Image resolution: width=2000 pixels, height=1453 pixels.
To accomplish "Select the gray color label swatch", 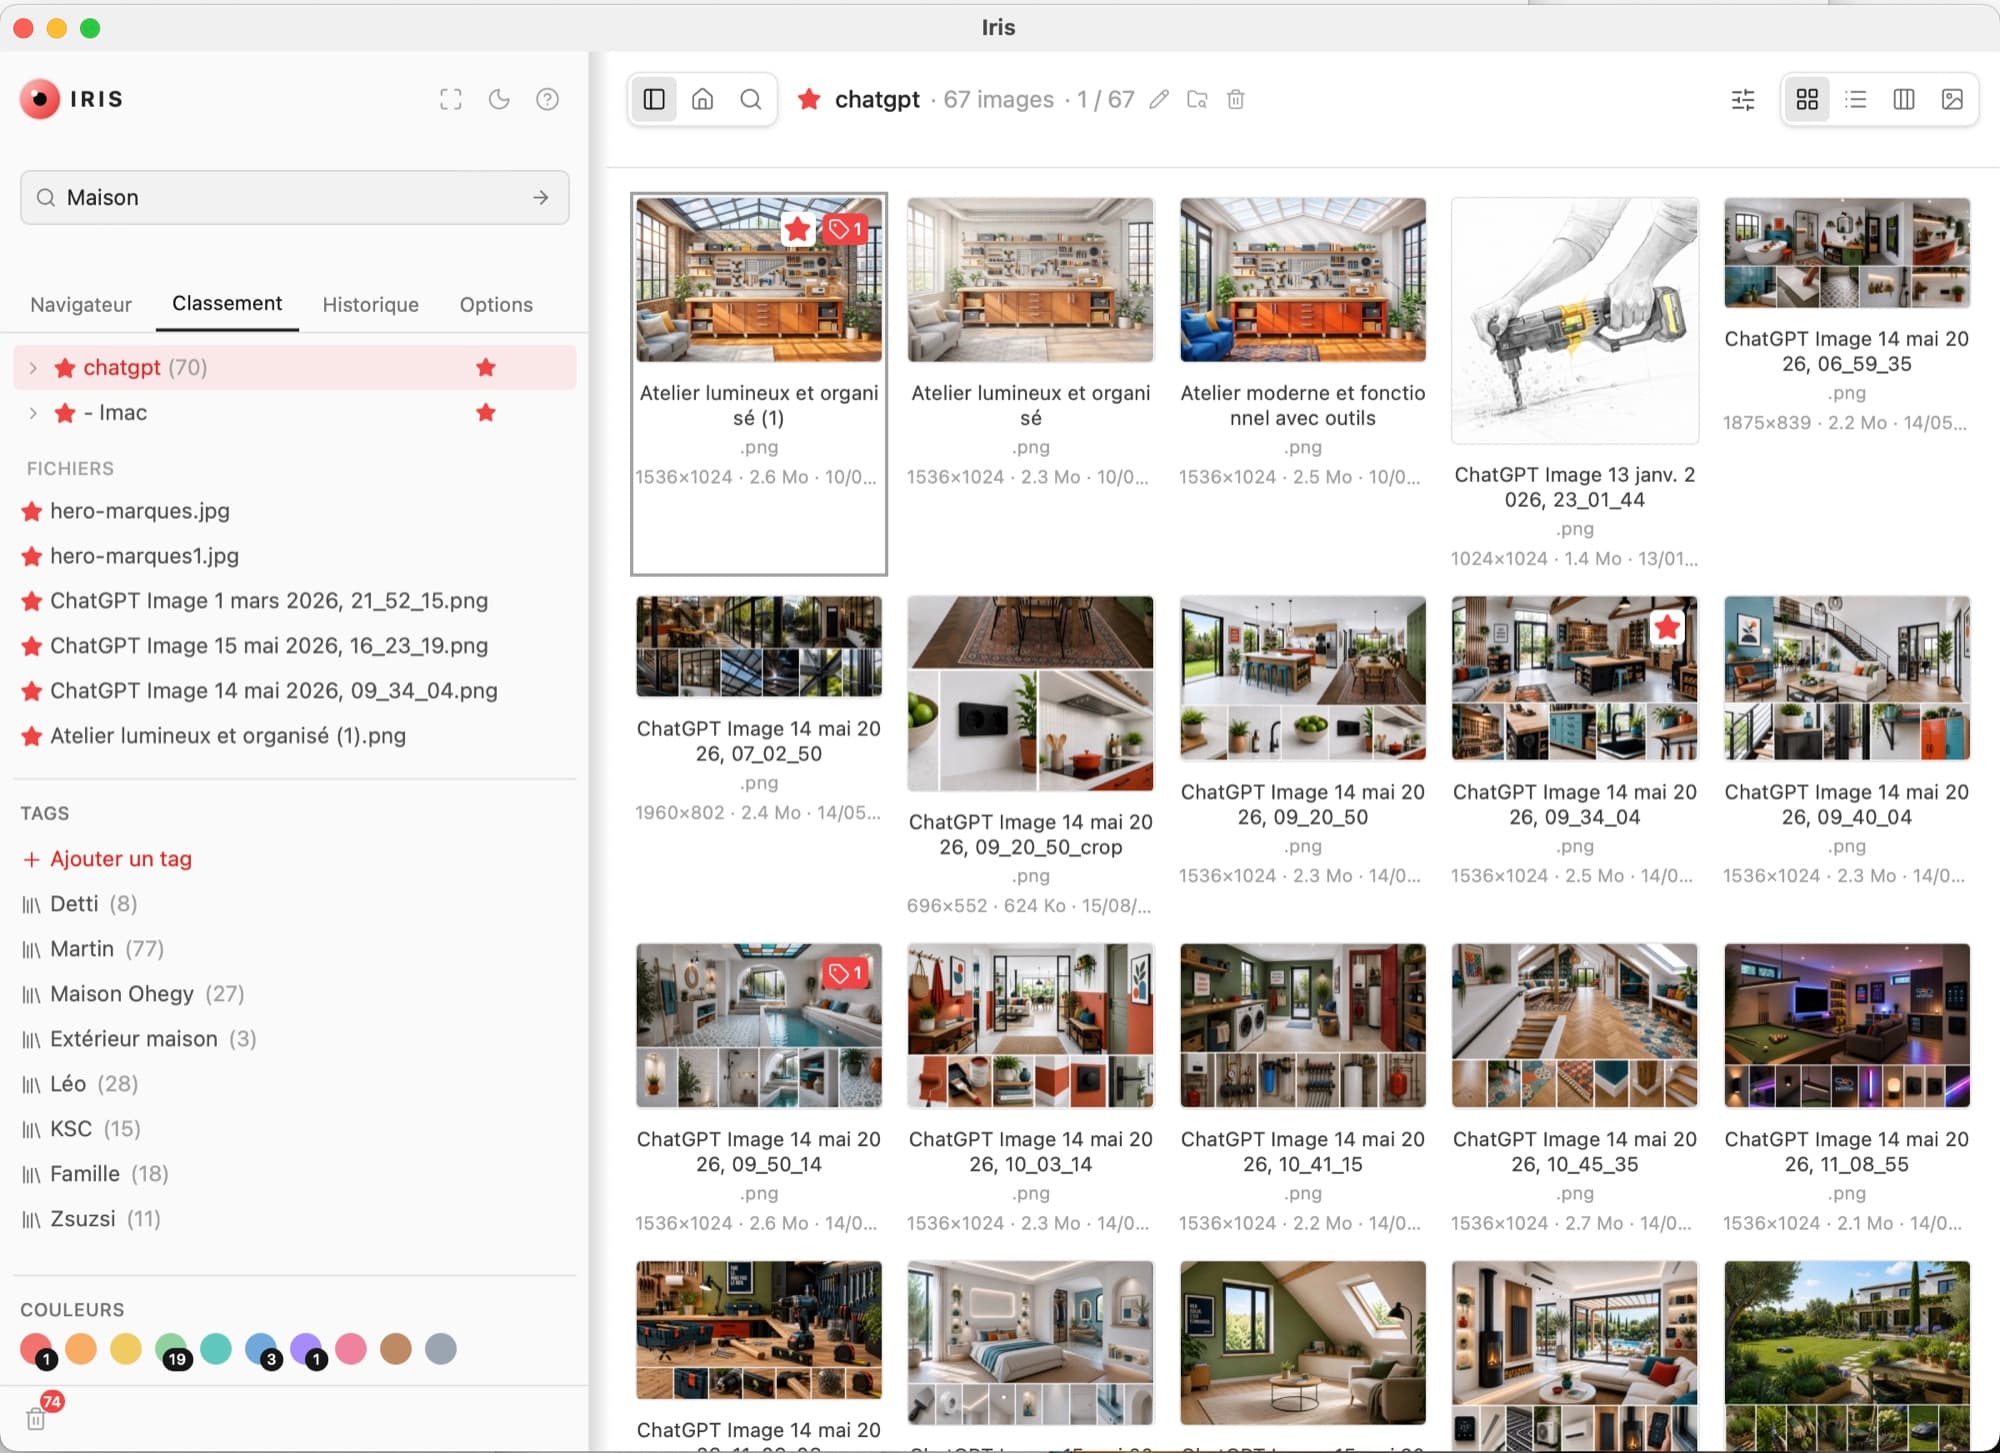I will click(441, 1349).
